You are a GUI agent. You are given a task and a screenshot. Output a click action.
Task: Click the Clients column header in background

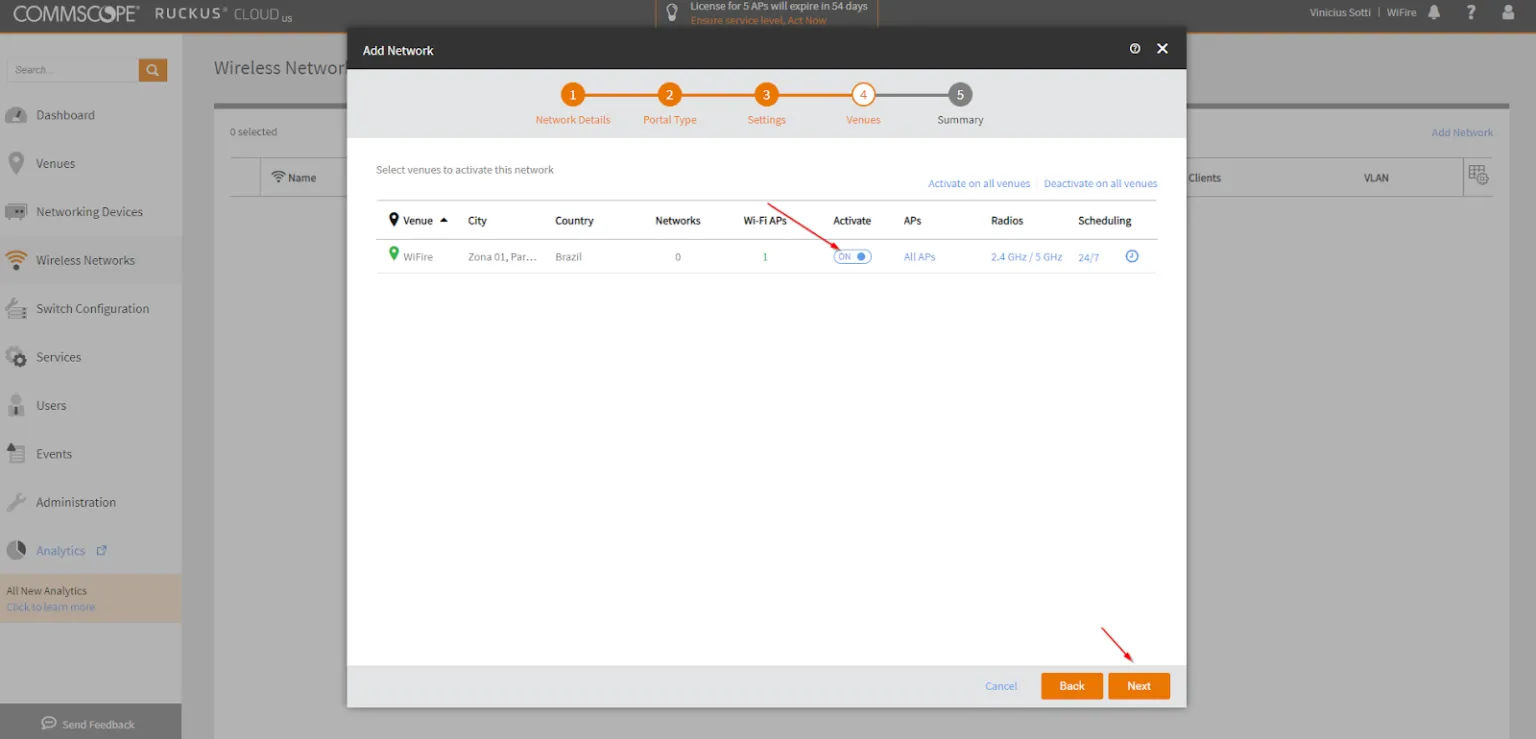1204,178
